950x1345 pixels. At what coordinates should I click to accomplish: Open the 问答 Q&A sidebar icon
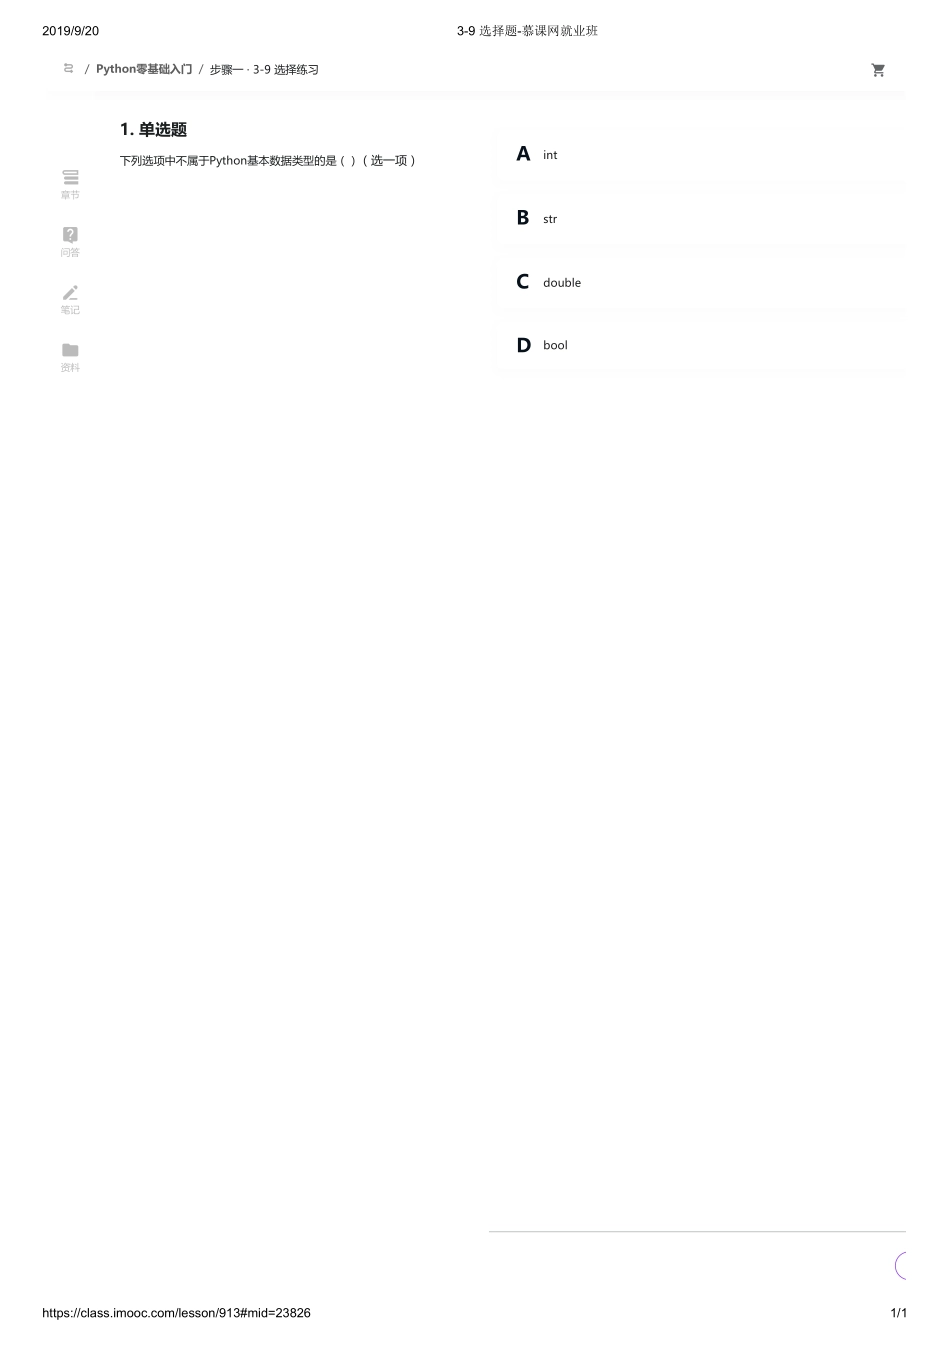click(70, 235)
